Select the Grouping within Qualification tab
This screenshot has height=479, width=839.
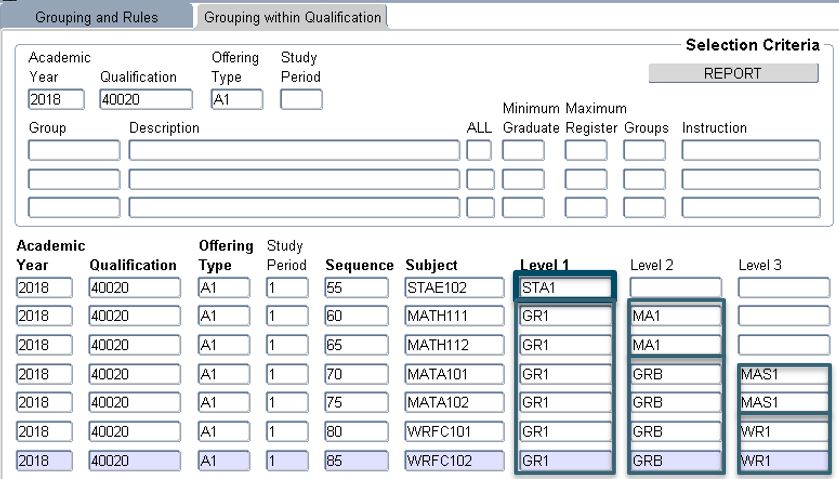coord(292,17)
